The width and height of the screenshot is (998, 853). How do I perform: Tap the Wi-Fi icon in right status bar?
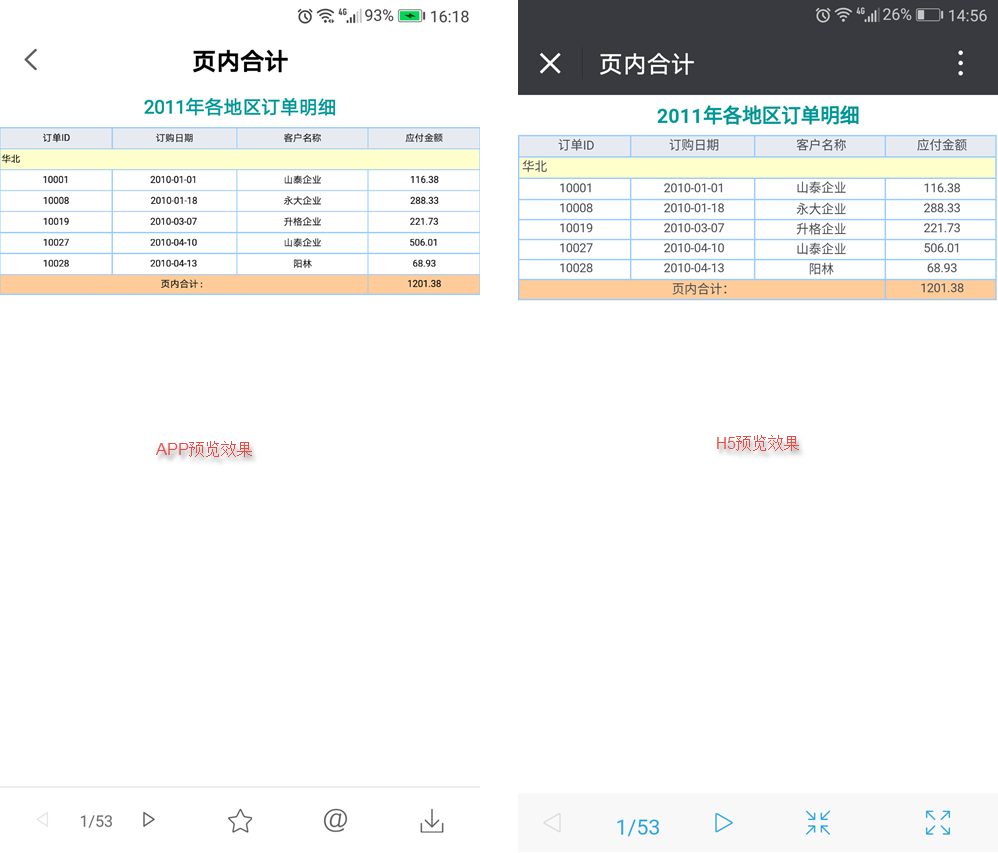tap(843, 15)
